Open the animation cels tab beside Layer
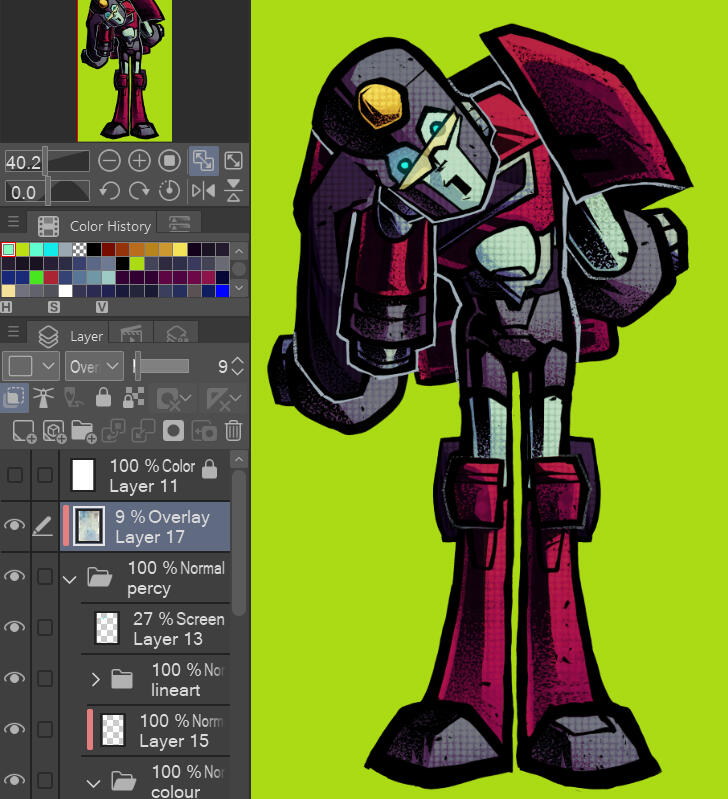Viewport: 728px width, 799px height. [131, 333]
